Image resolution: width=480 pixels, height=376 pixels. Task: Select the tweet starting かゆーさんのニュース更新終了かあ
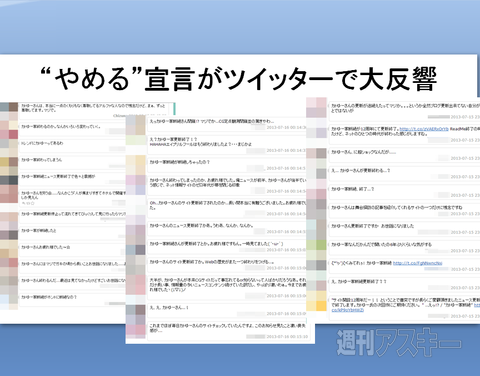coord(227,228)
